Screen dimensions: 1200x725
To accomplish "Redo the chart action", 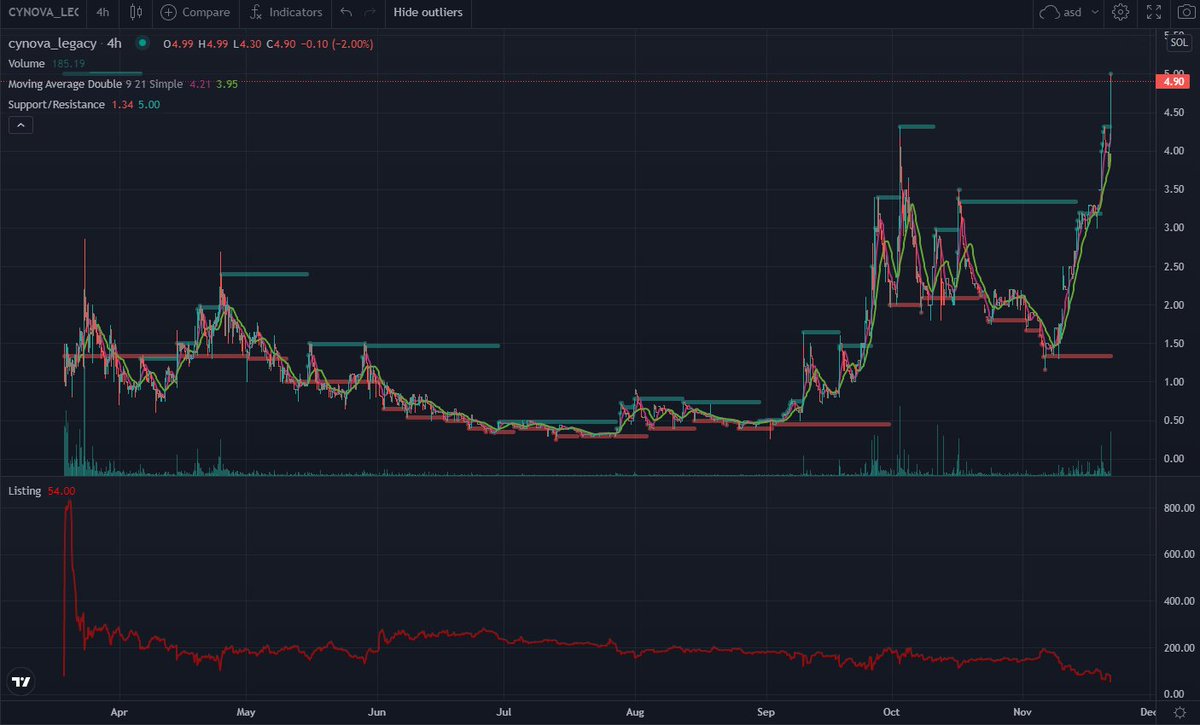I will (370, 13).
